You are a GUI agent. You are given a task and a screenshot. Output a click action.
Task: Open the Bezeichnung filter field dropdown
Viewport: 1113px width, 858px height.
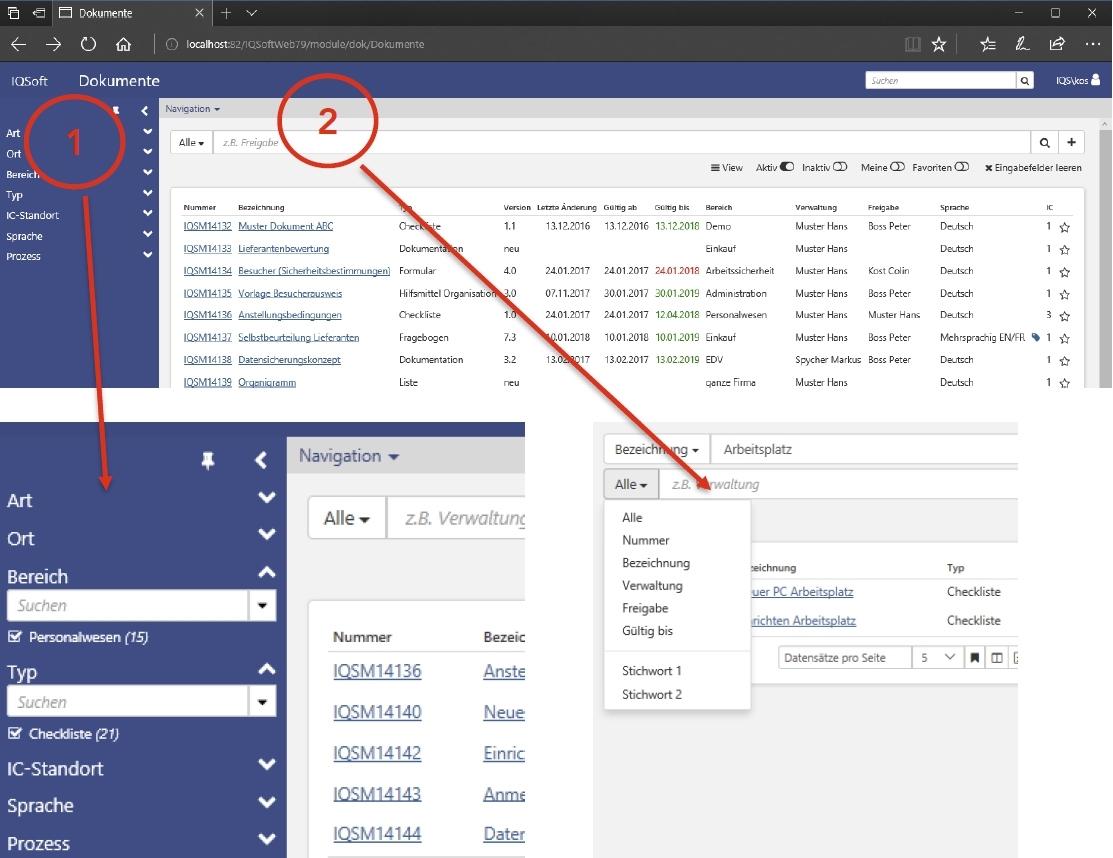(x=657, y=449)
